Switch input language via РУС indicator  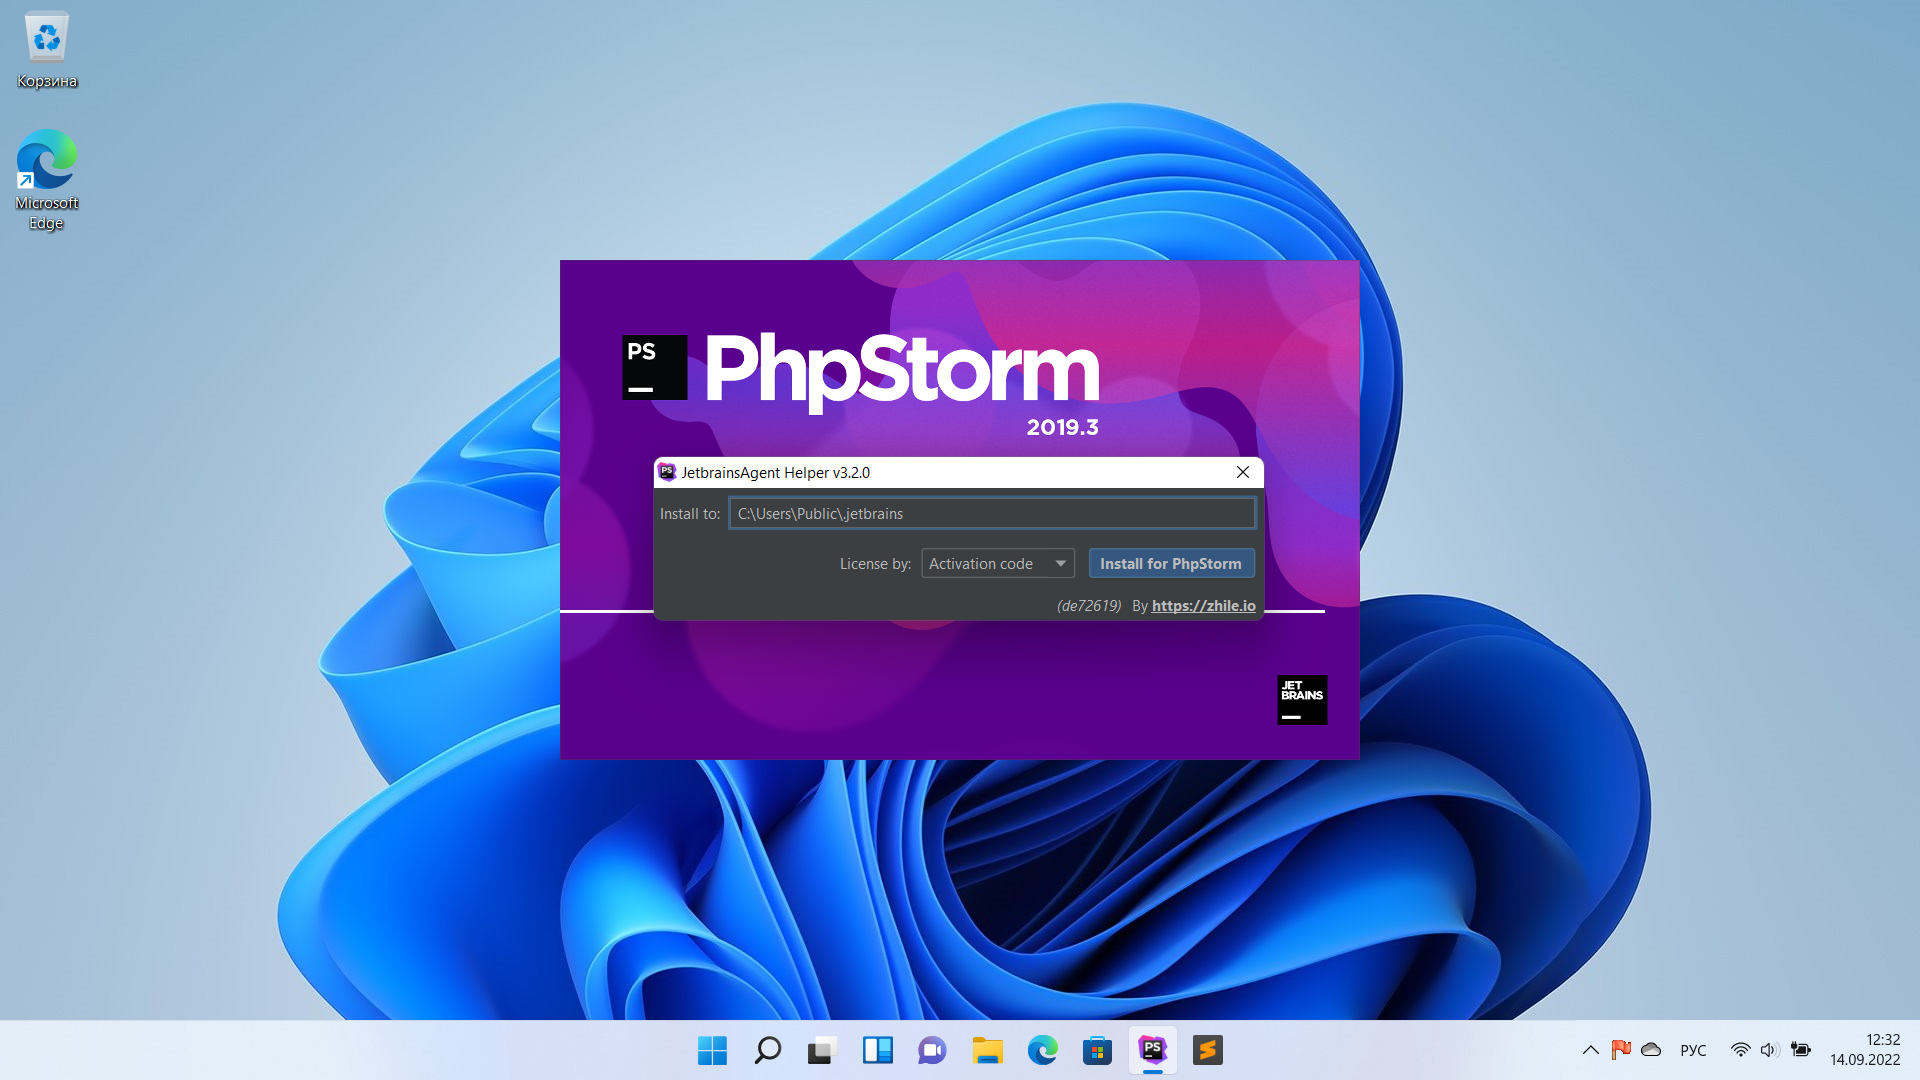[1693, 1050]
